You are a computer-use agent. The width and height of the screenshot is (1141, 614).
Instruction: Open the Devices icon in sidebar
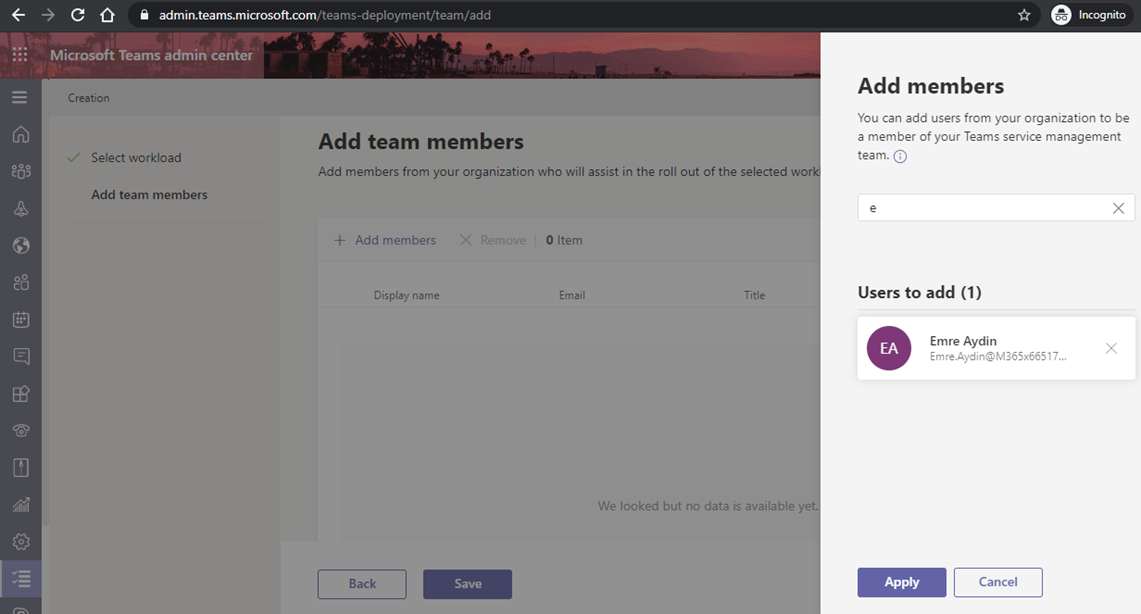(x=21, y=209)
